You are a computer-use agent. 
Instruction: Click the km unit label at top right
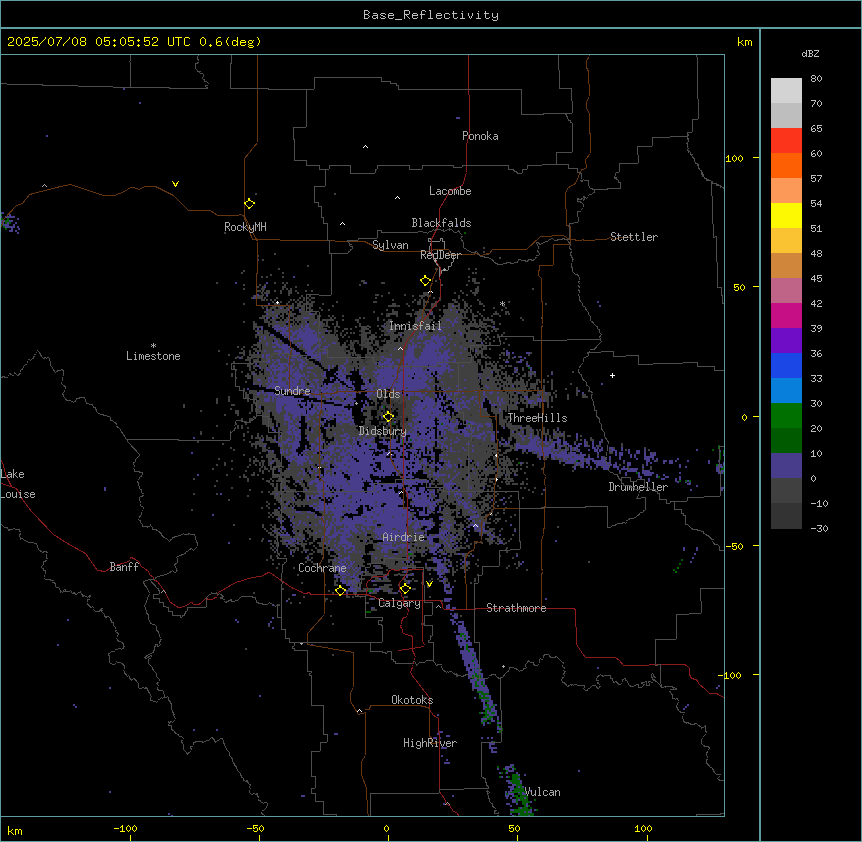(744, 42)
